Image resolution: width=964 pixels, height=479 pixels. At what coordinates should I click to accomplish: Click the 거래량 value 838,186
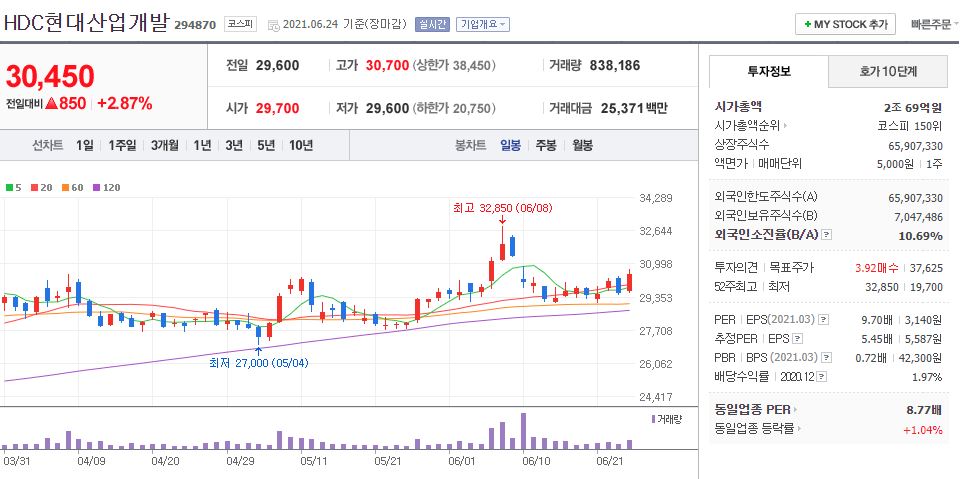tap(615, 65)
